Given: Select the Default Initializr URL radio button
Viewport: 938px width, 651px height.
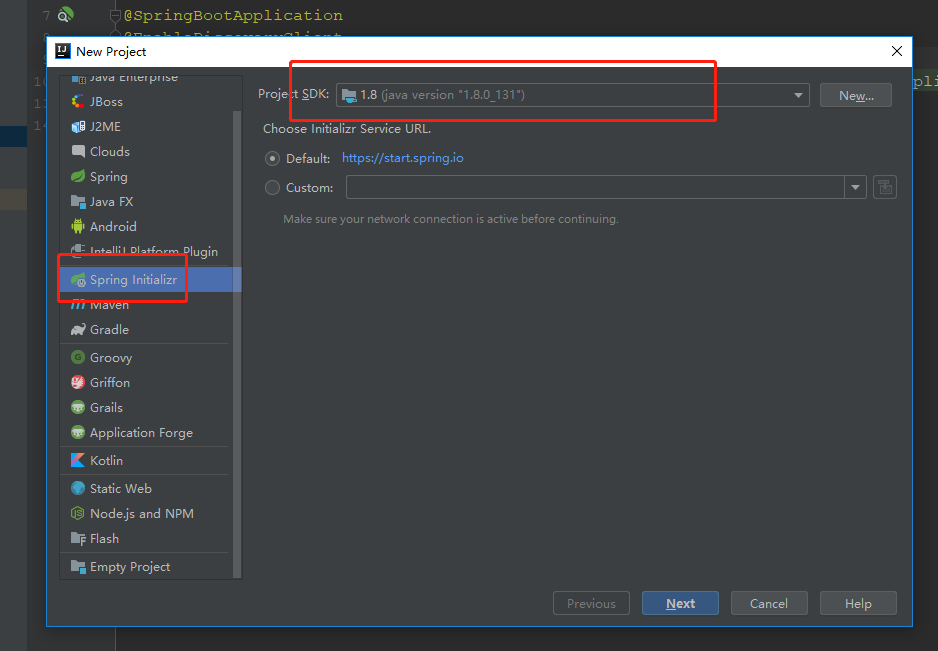Looking at the screenshot, I should (272, 159).
